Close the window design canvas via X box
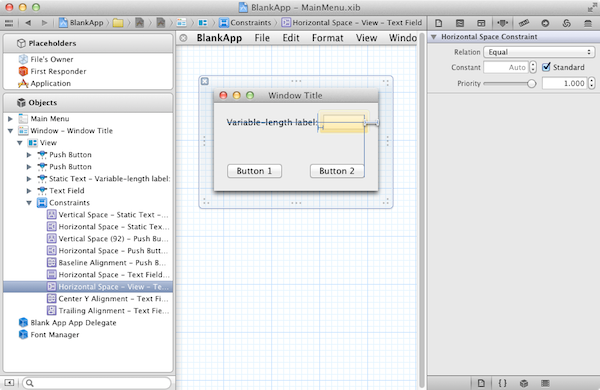Screen dimensions: 600x390 205,81
